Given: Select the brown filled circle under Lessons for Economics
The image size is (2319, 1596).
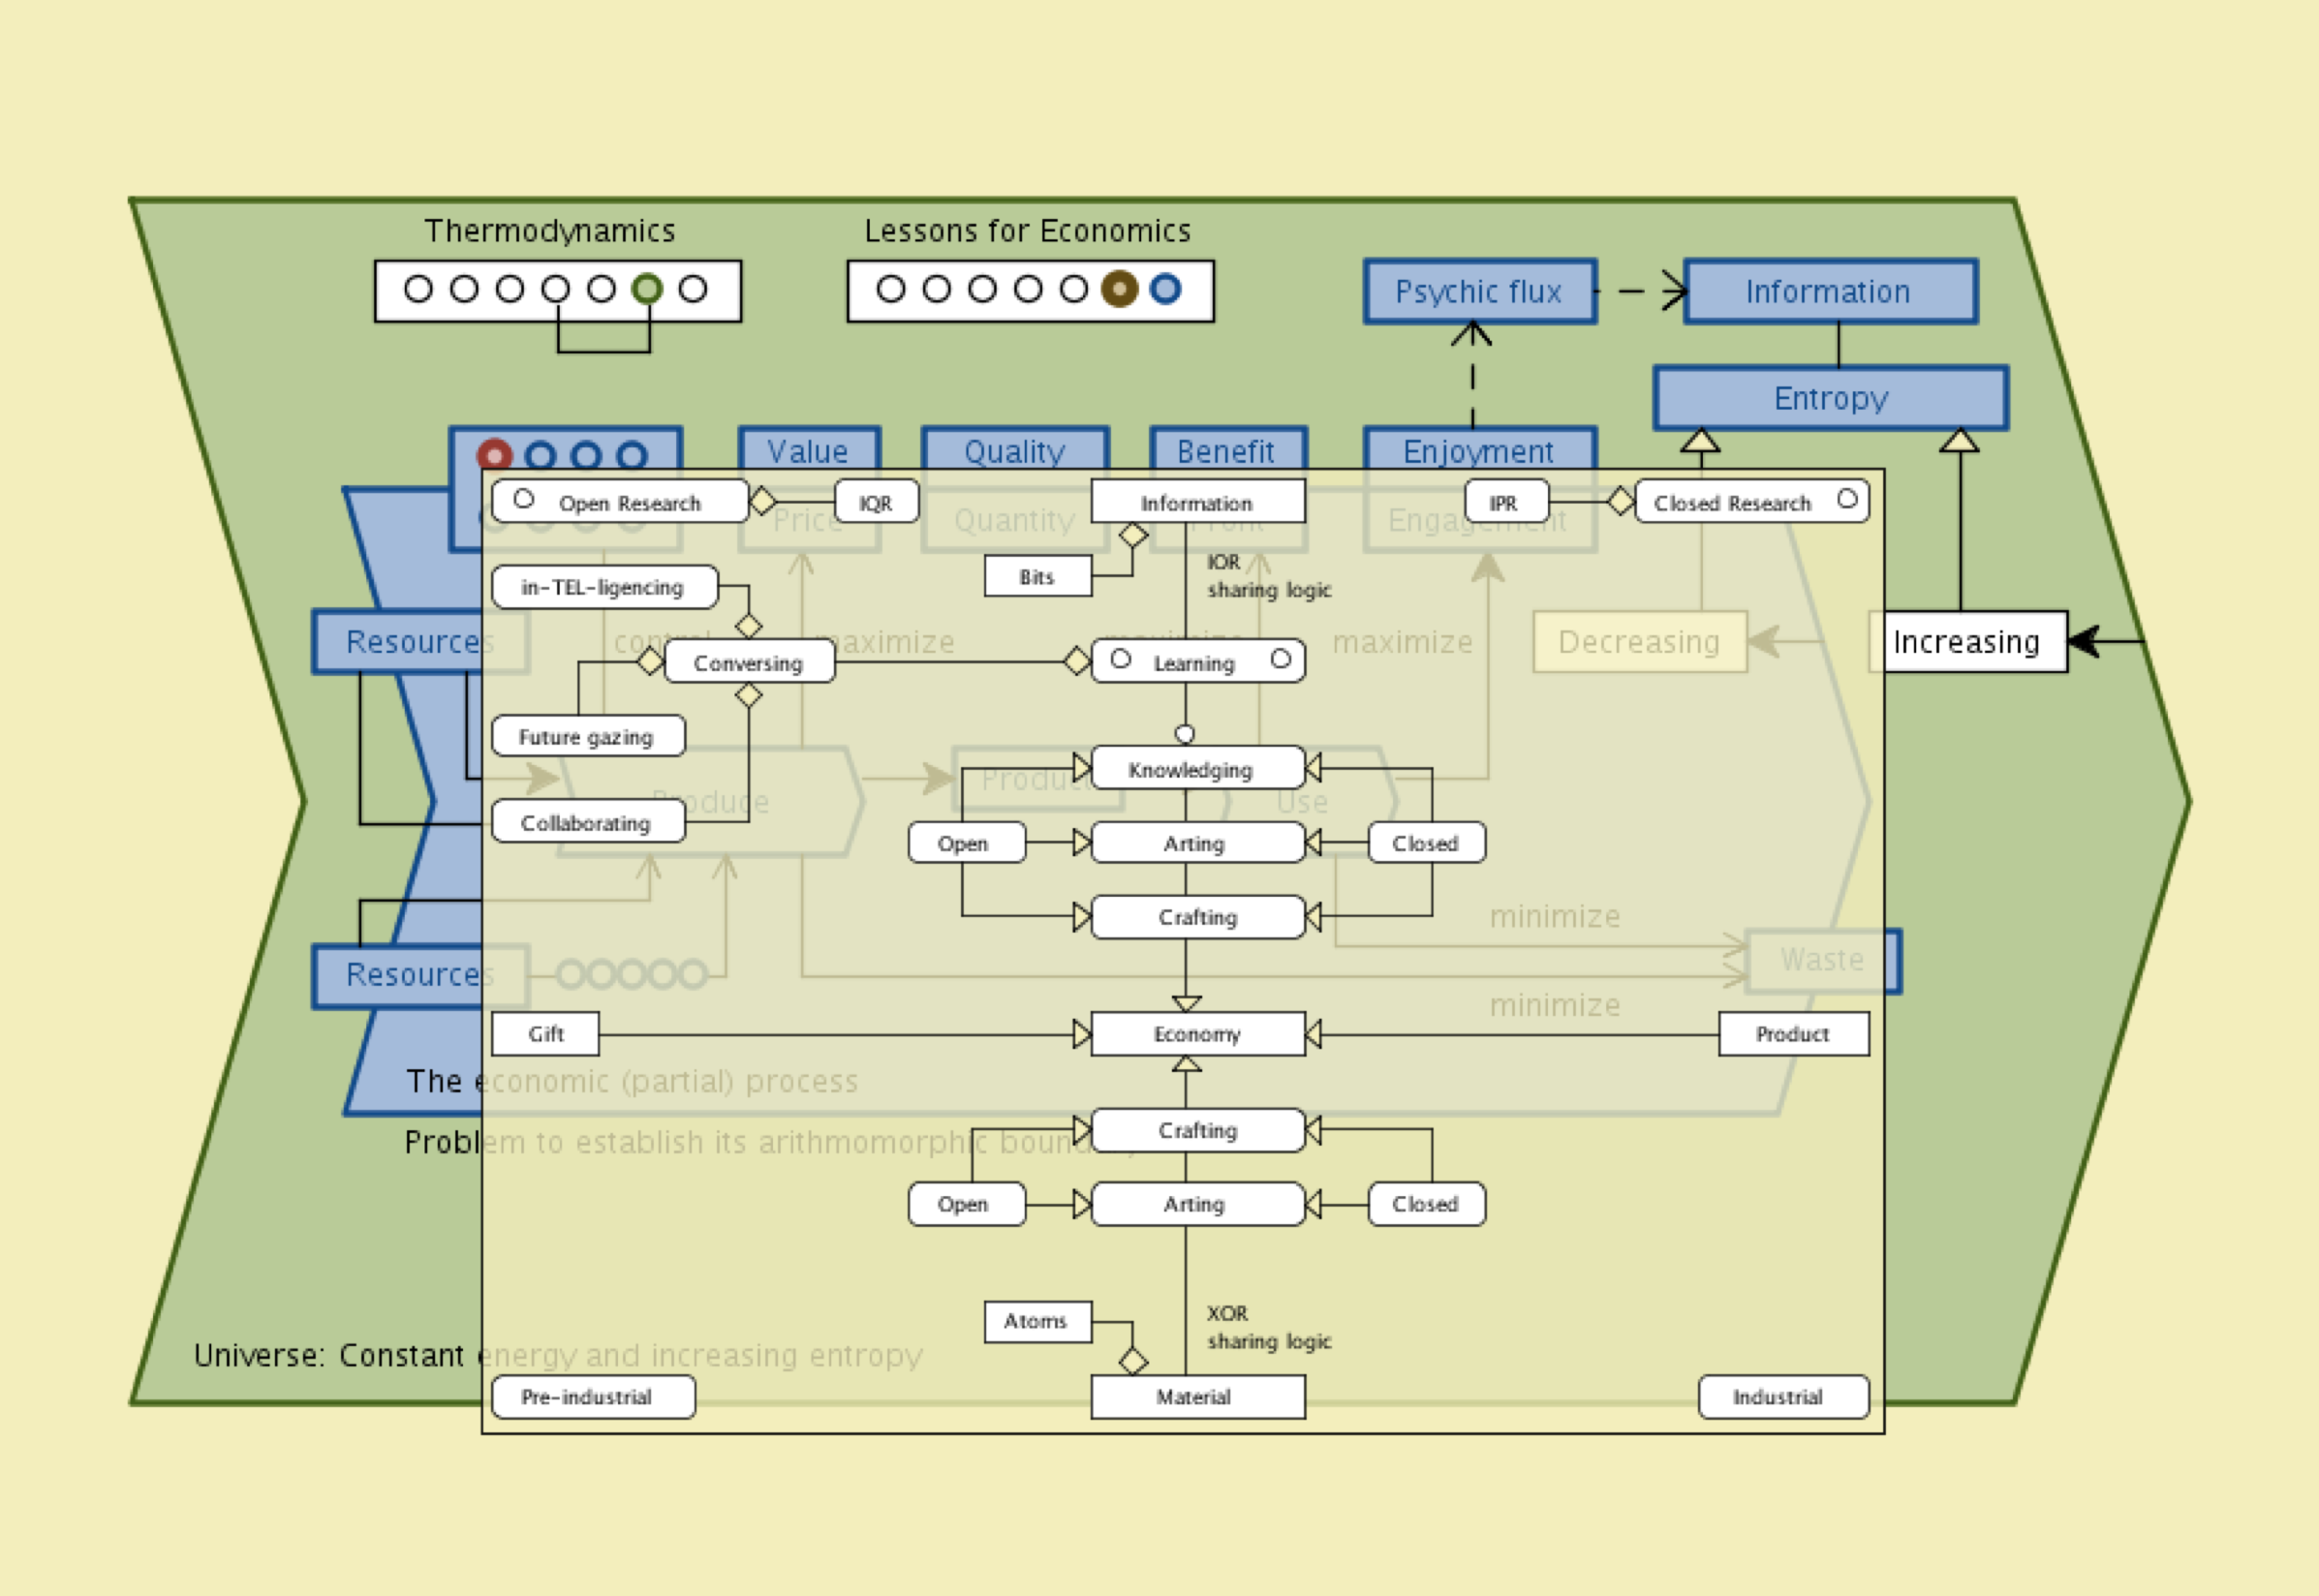Looking at the screenshot, I should [x=1119, y=289].
